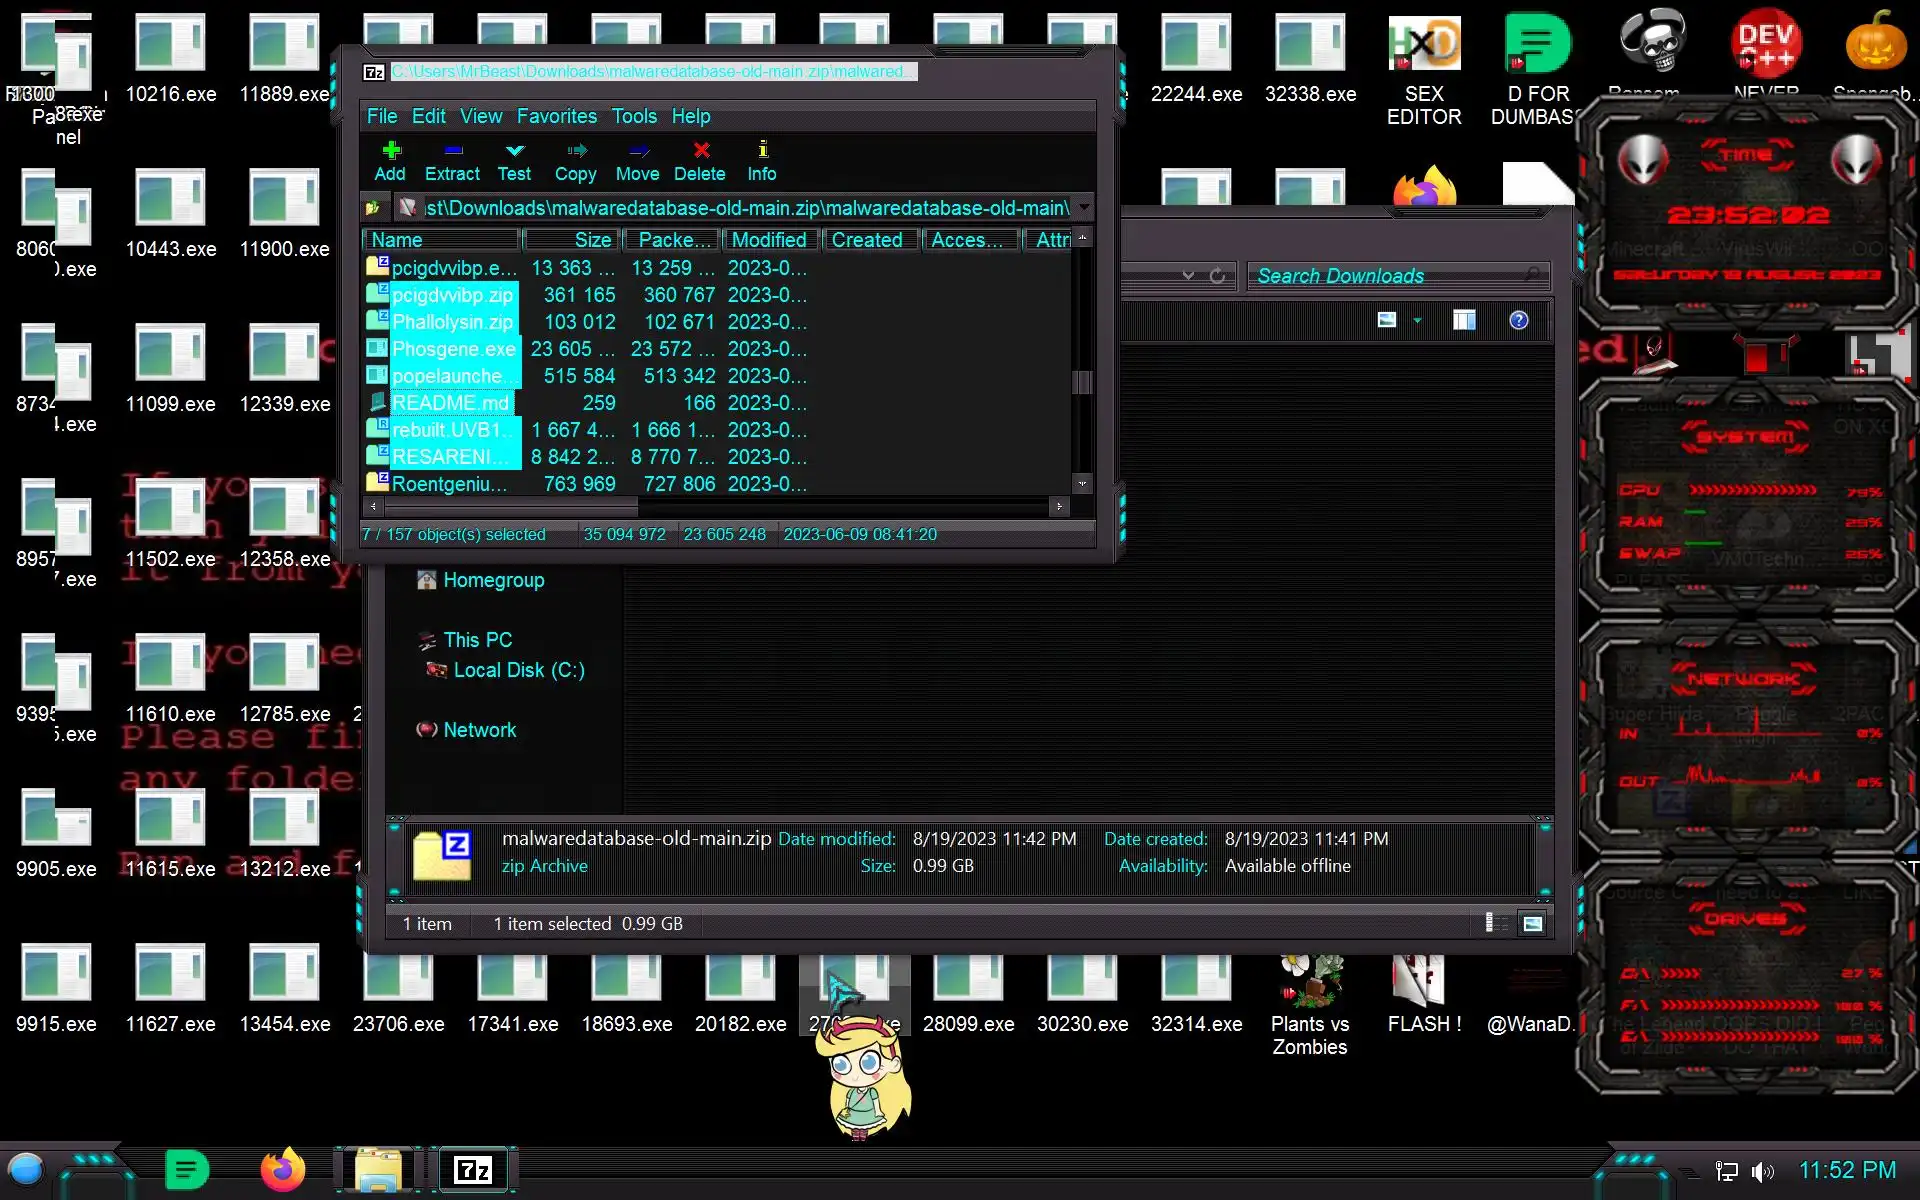Screen dimensions: 1920x1200
Task: Click the up-folder icon beside address bar
Action: pyautogui.click(x=373, y=208)
